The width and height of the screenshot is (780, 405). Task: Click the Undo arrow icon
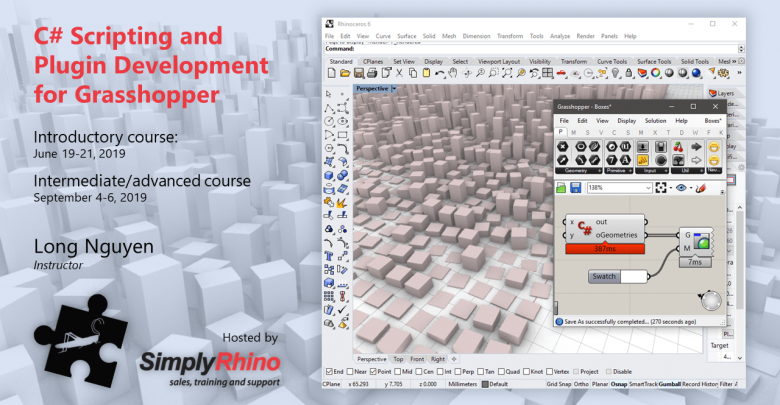[x=439, y=73]
